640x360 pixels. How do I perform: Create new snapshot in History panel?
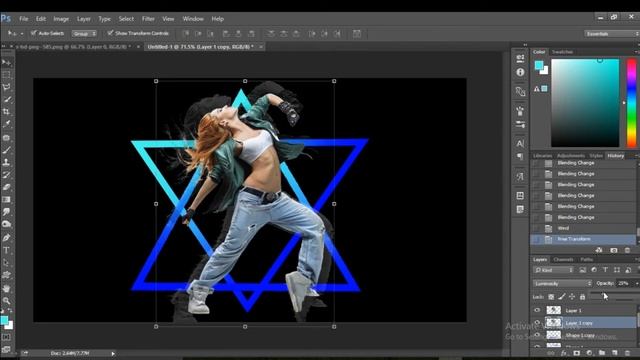click(x=613, y=250)
